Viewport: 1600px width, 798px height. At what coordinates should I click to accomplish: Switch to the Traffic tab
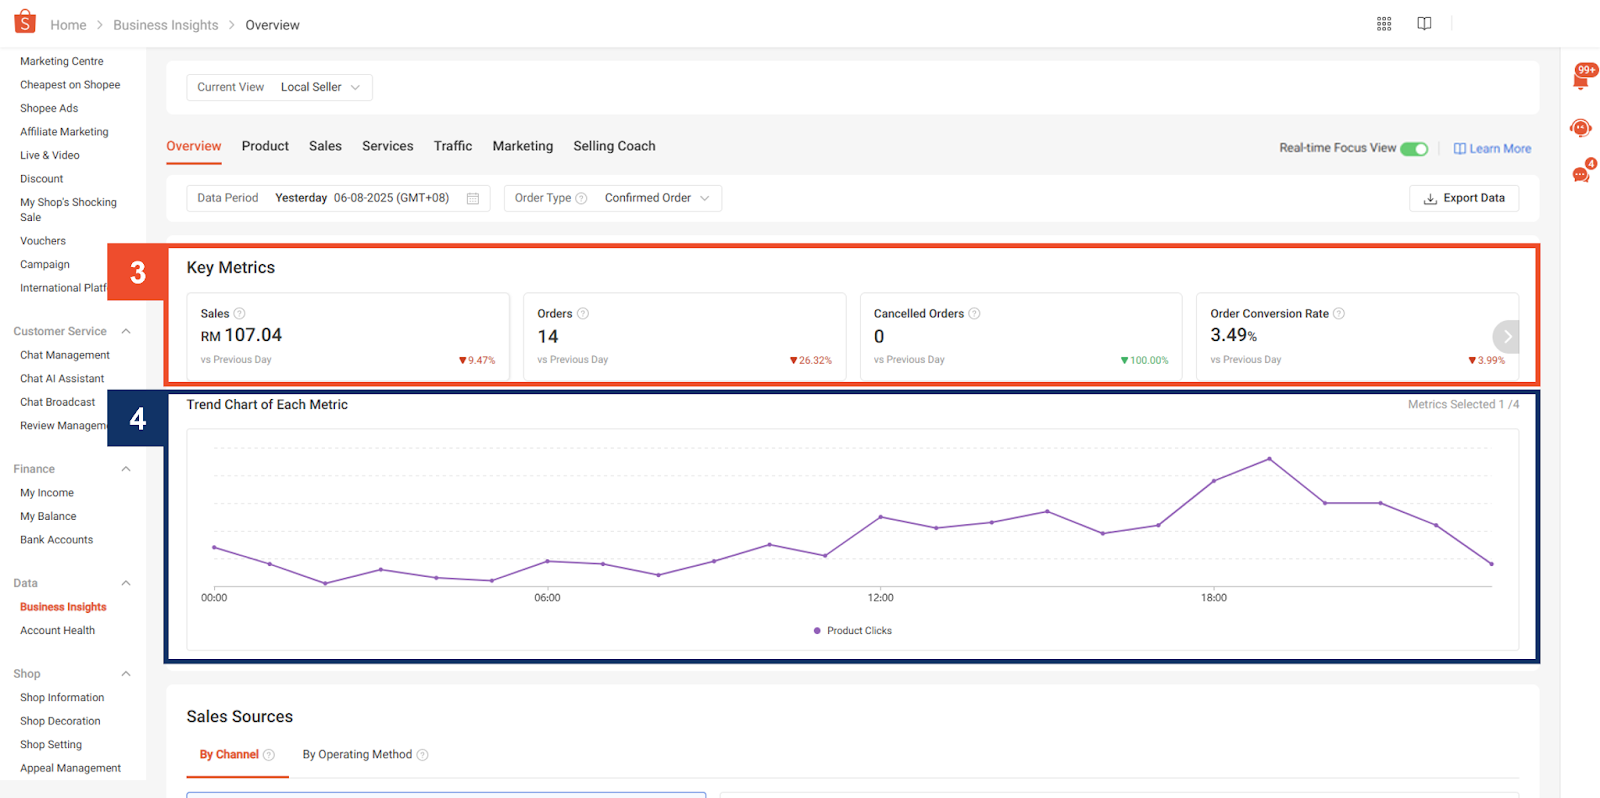pos(452,146)
